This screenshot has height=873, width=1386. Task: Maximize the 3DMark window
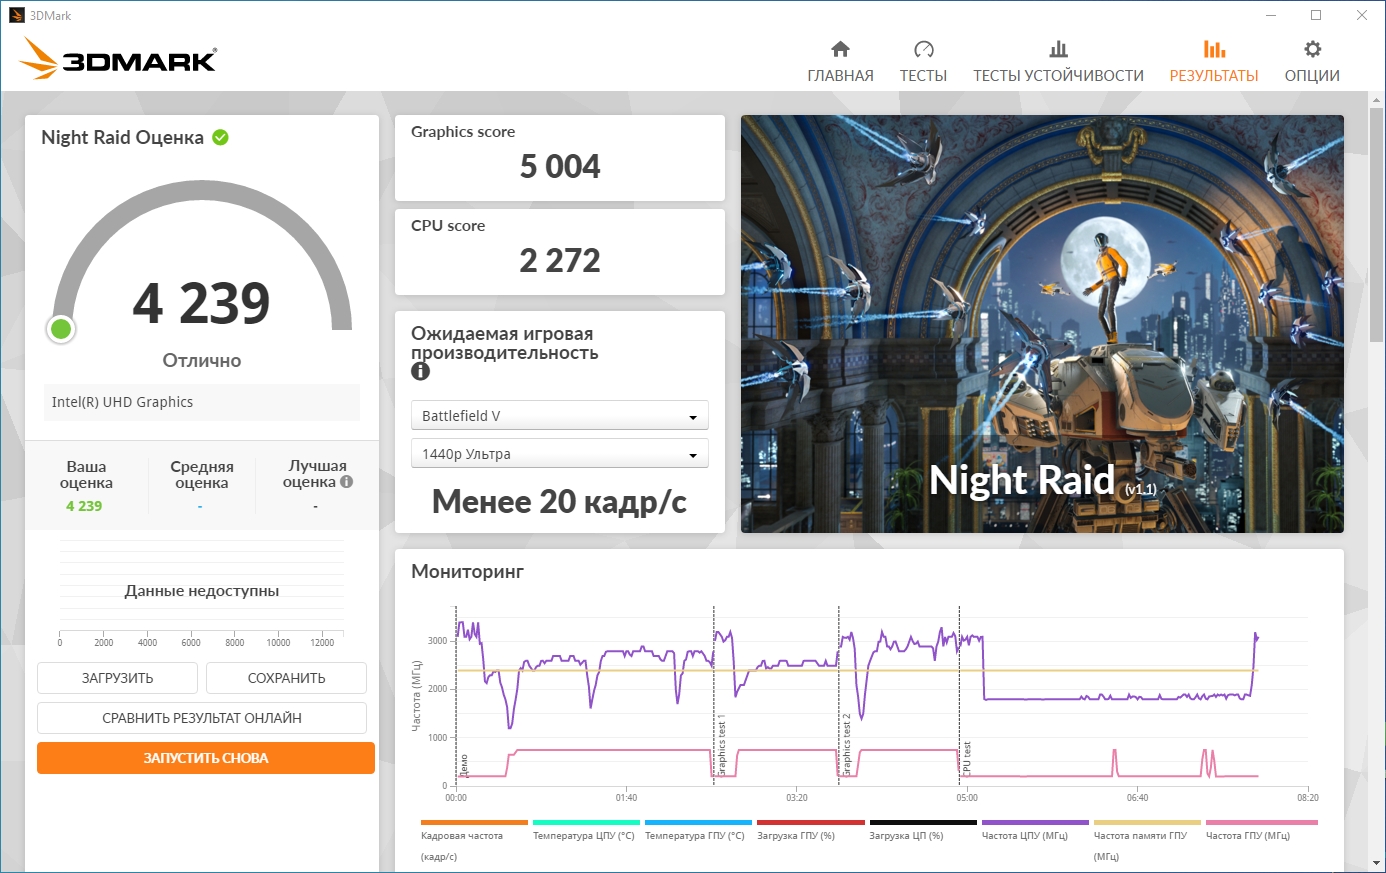click(x=1316, y=15)
